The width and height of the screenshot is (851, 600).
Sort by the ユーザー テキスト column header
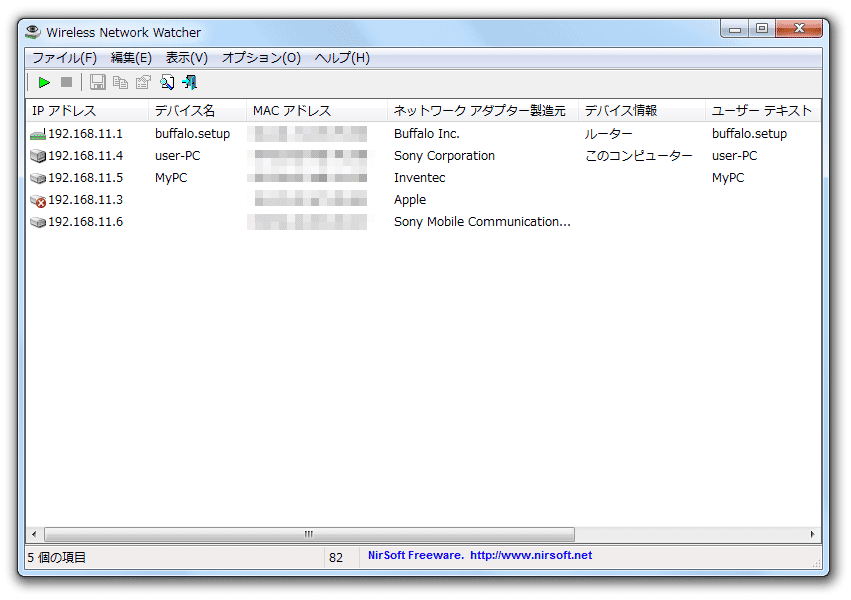pos(763,111)
